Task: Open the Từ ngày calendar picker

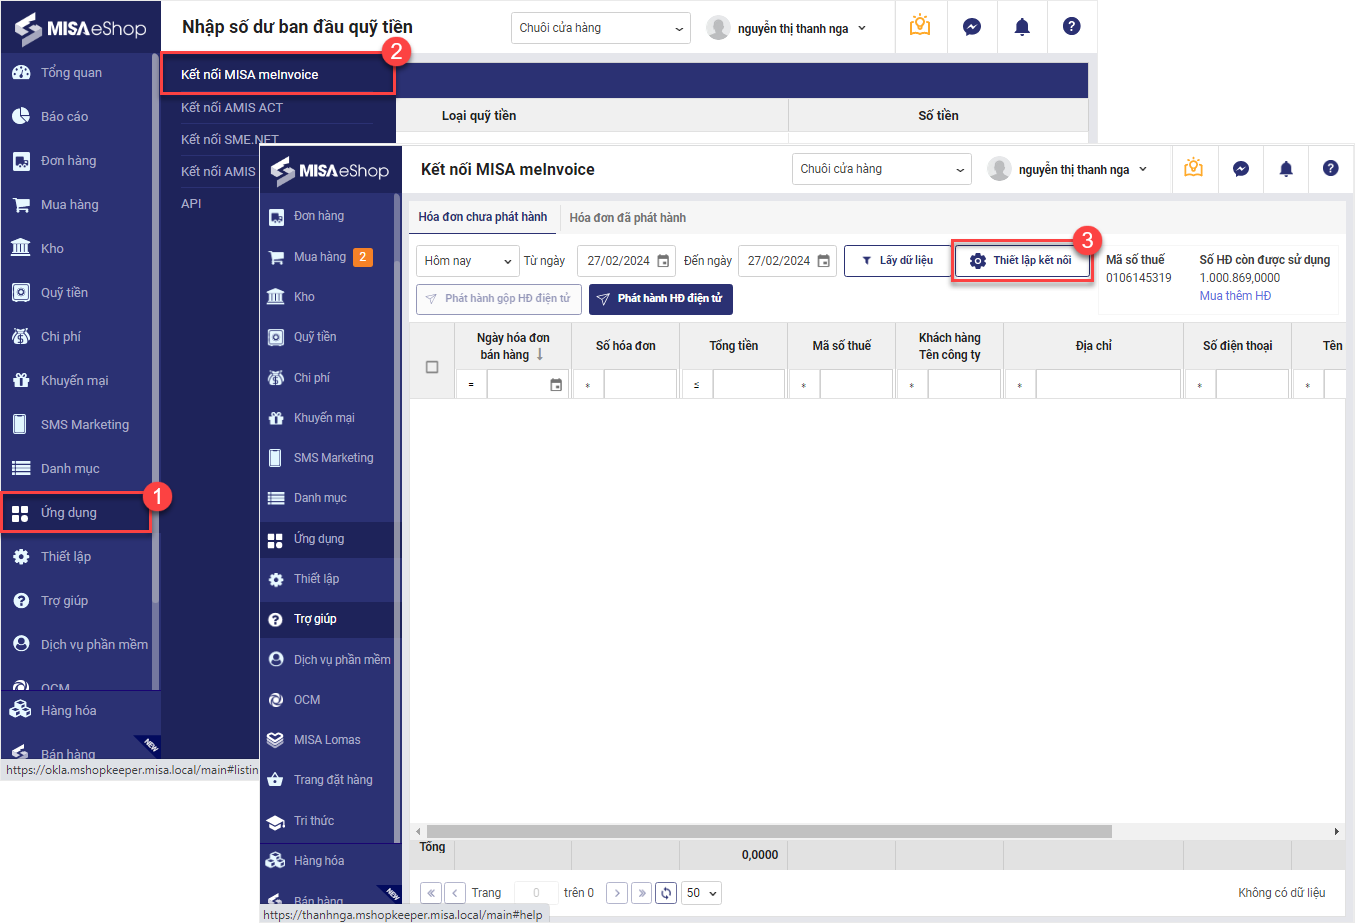Action: (x=663, y=261)
